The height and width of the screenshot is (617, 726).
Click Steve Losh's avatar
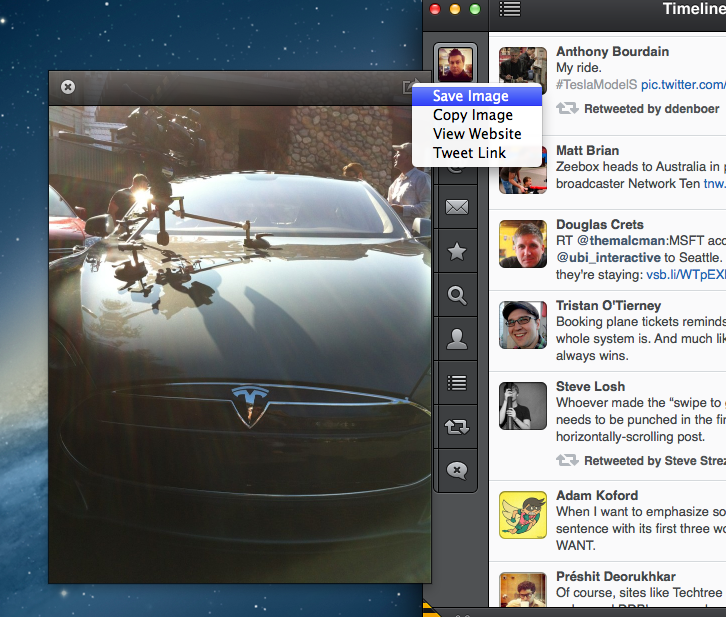click(523, 406)
